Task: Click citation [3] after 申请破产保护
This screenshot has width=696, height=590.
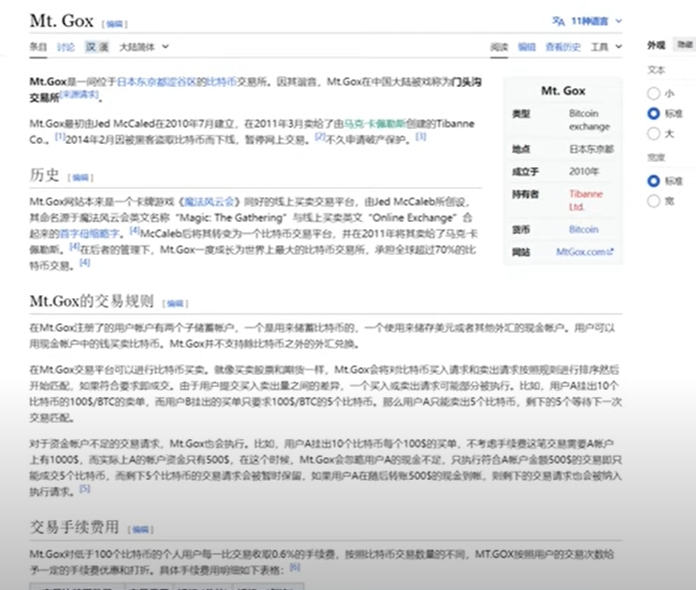Action: point(420,137)
